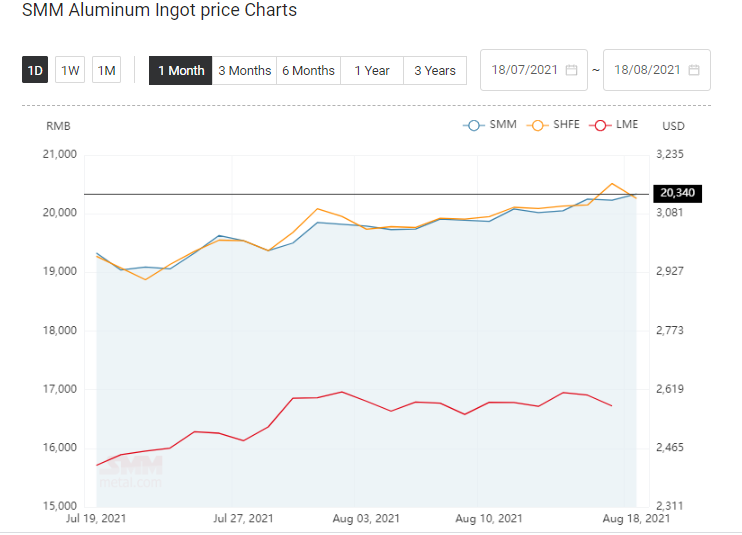Click the 19,000 RMB axis value

tap(60, 272)
